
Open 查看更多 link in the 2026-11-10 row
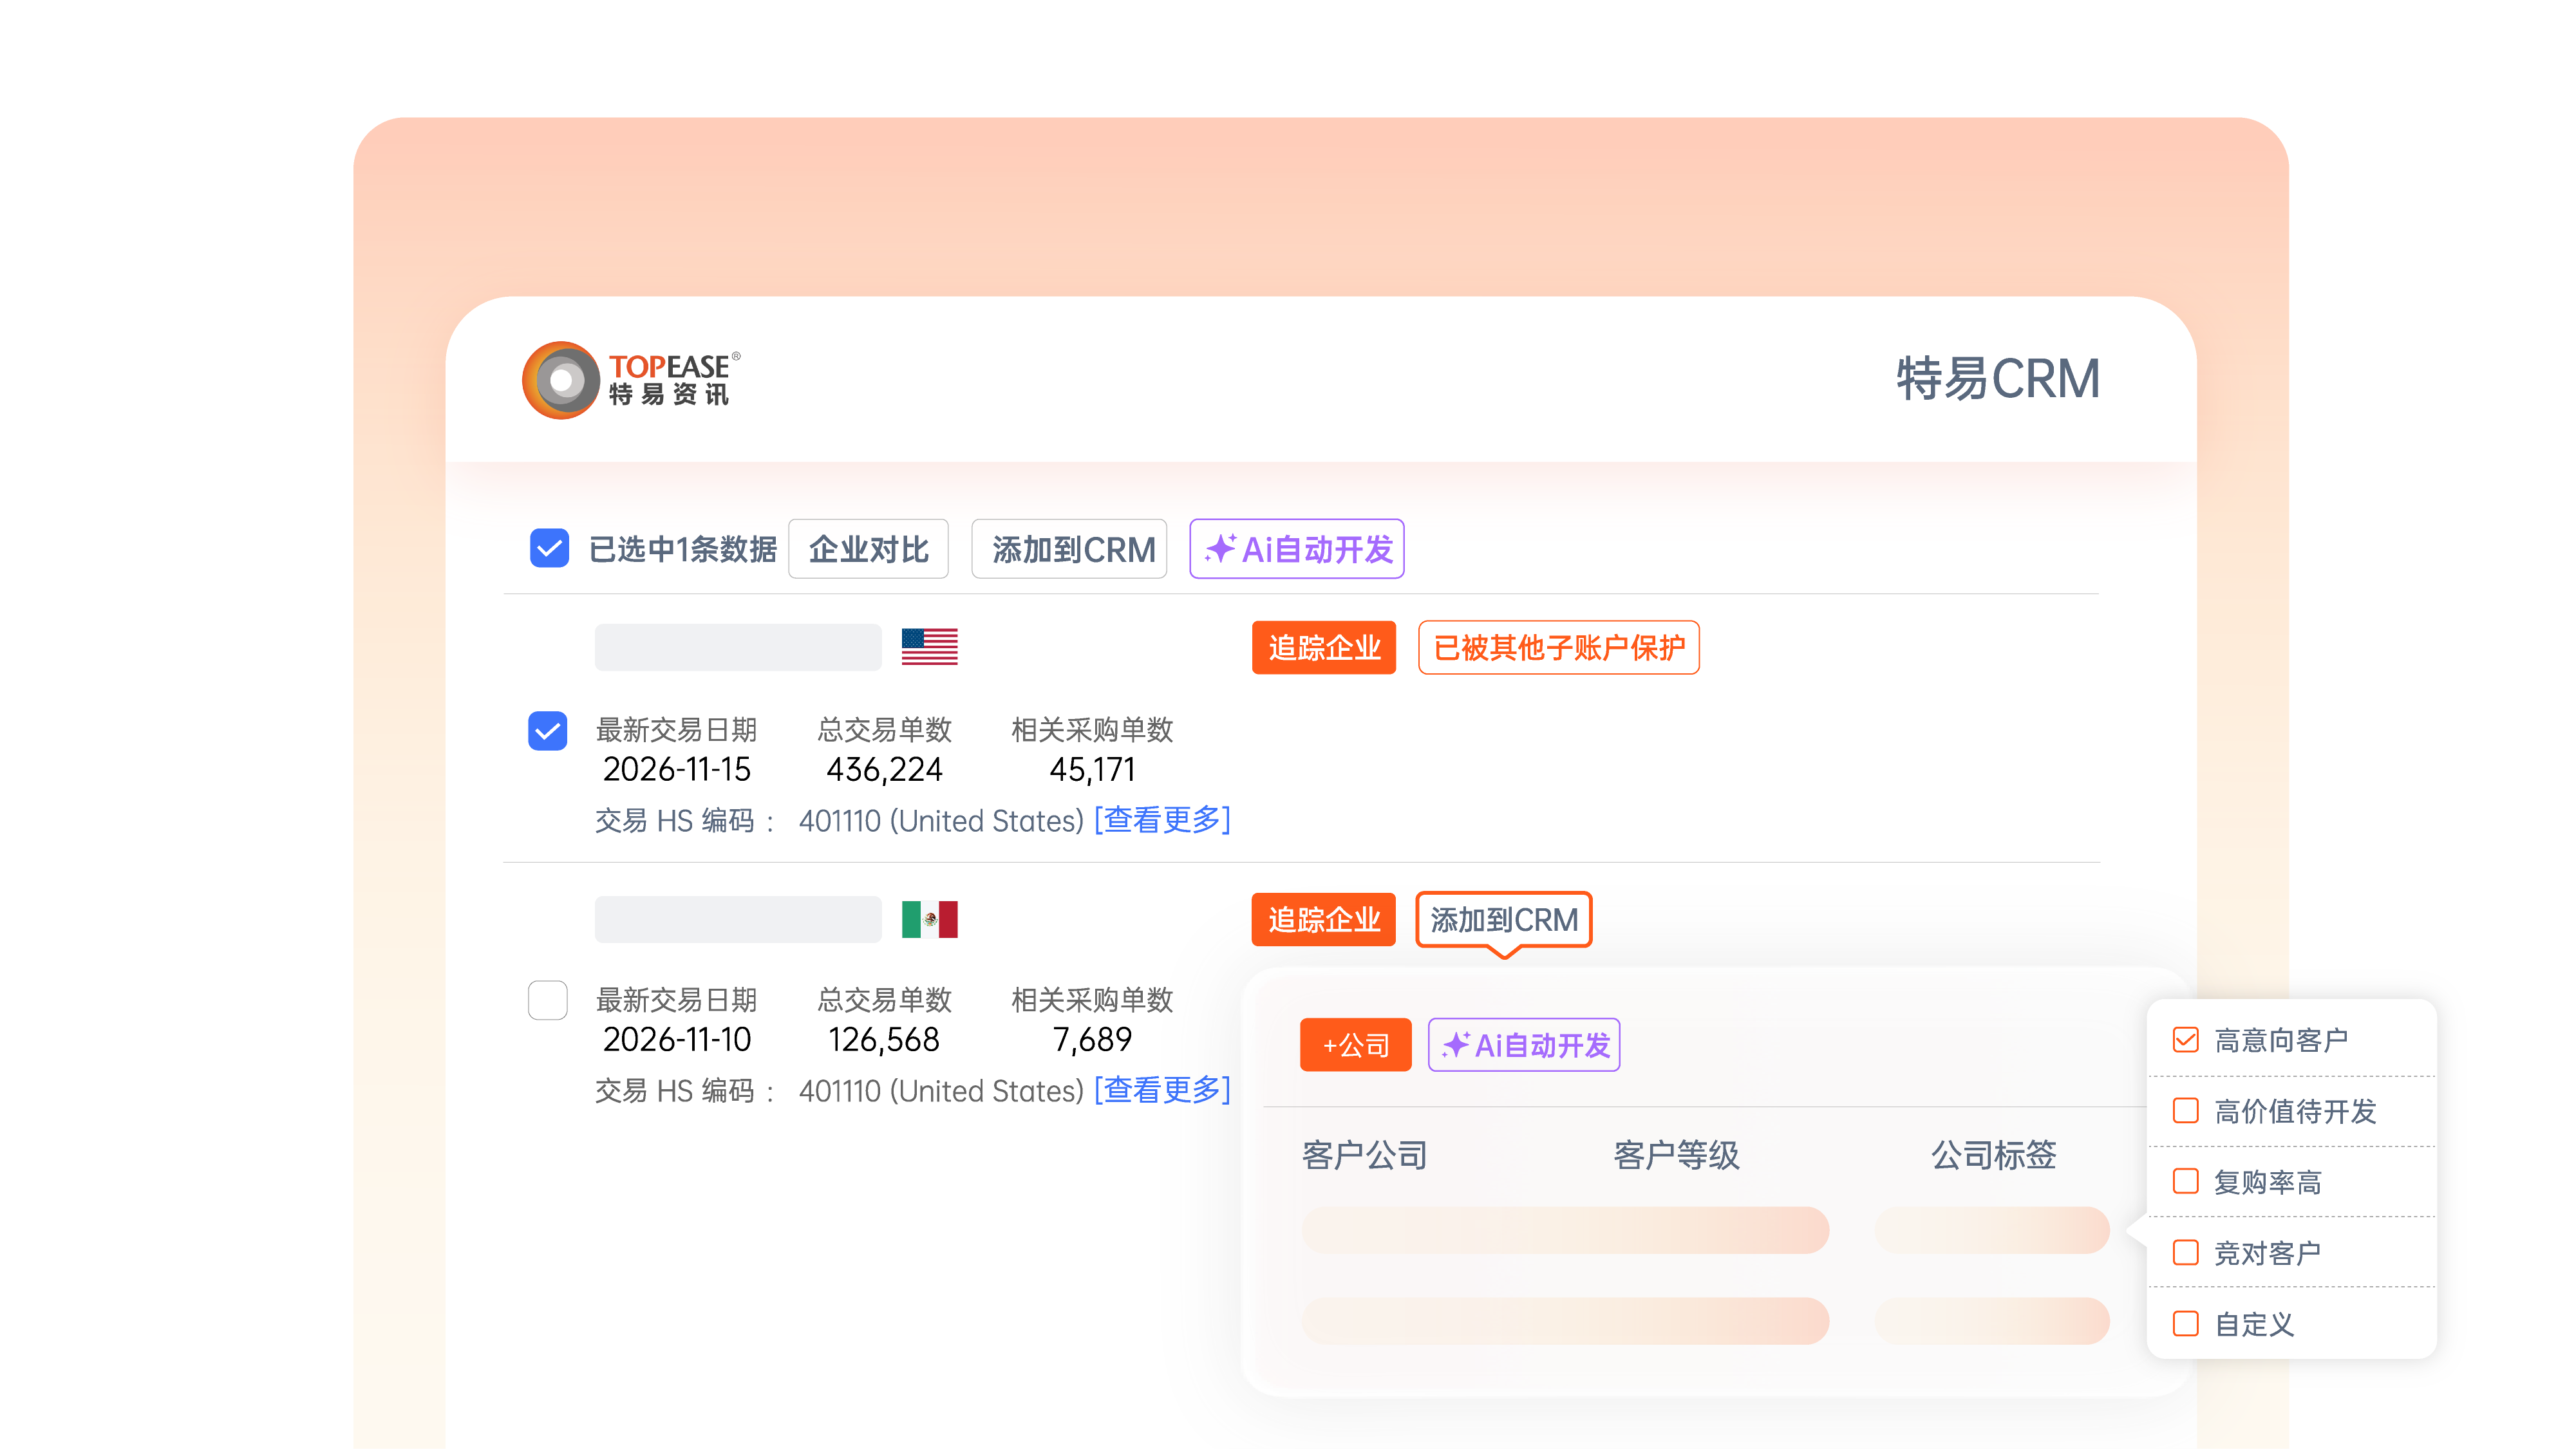click(1162, 1090)
